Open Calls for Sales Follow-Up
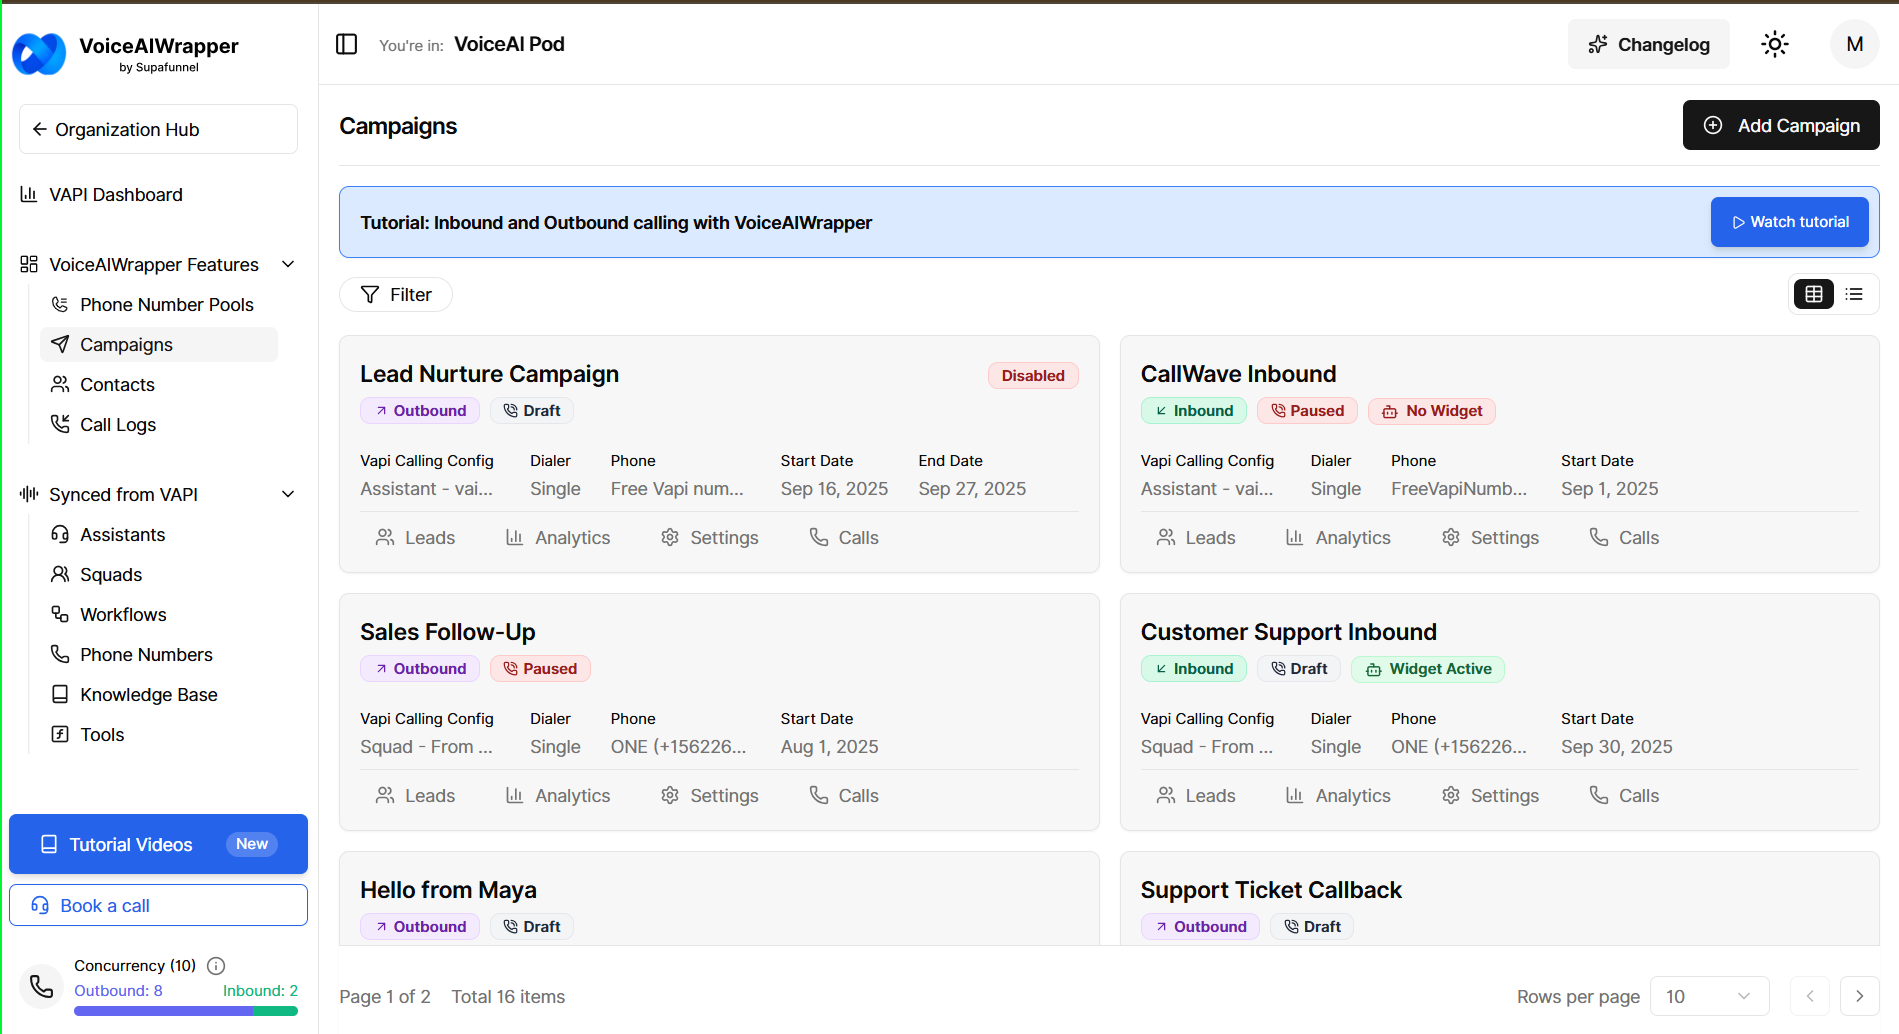This screenshot has width=1899, height=1034. point(844,795)
